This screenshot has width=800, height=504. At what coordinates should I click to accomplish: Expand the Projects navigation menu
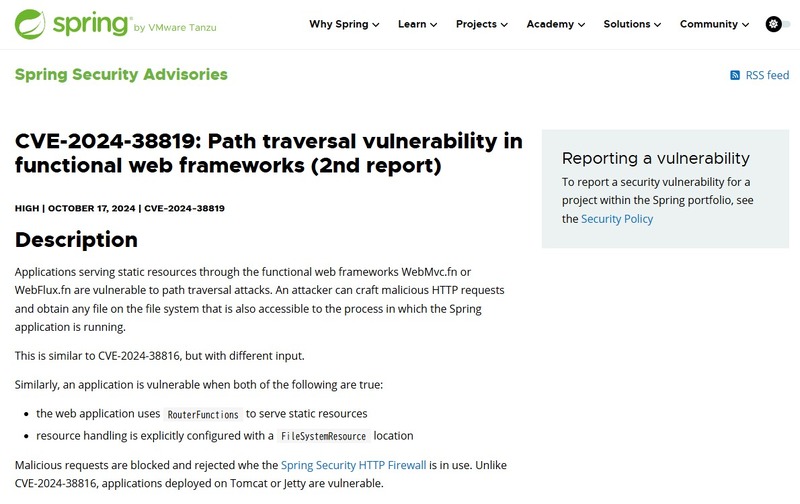point(481,24)
